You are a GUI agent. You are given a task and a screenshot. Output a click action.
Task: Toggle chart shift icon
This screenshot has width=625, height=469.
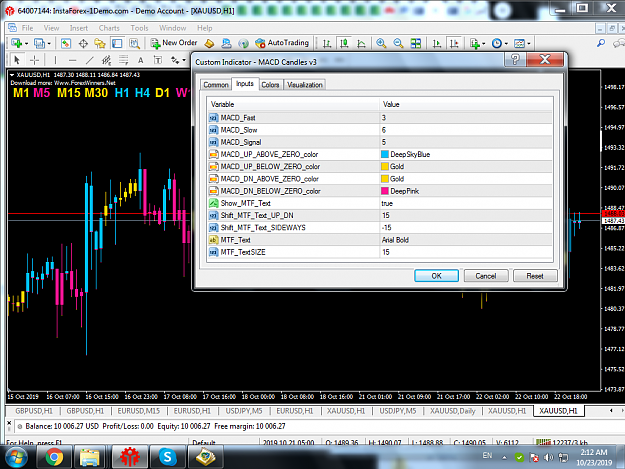454,43
